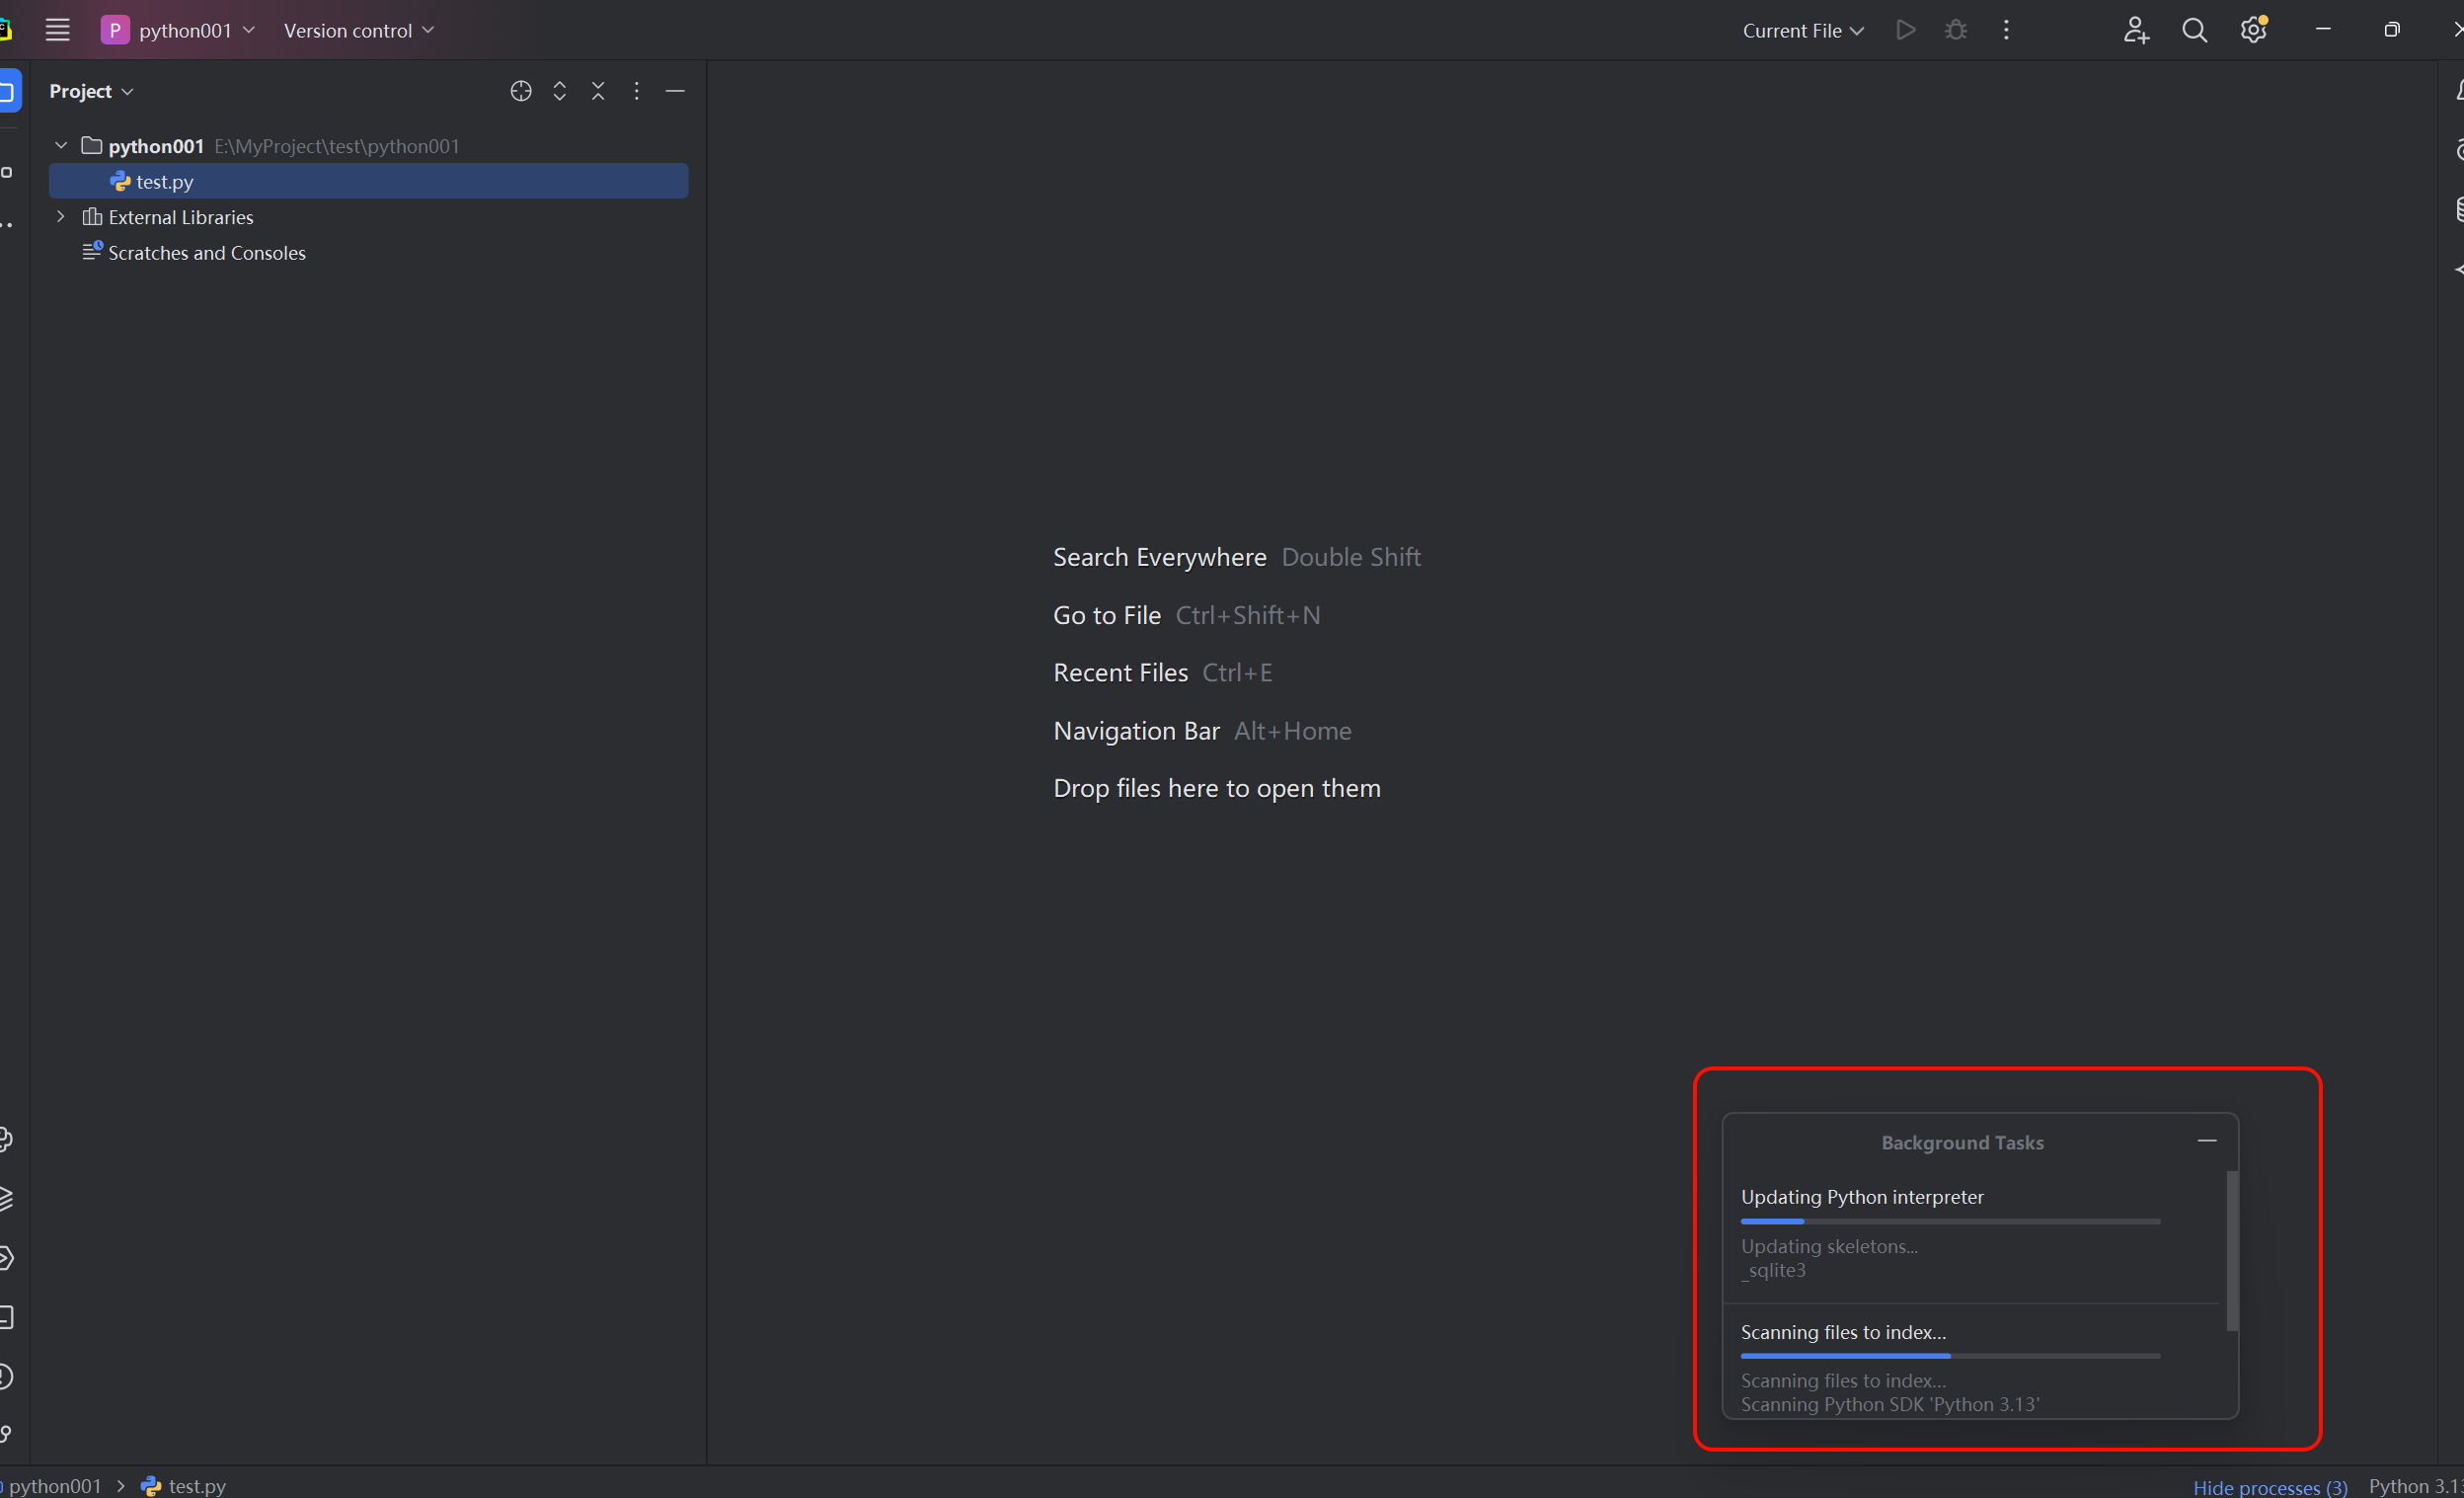Click the Run button in toolbar
Viewport: 2464px width, 1498px height.
tap(1906, 30)
